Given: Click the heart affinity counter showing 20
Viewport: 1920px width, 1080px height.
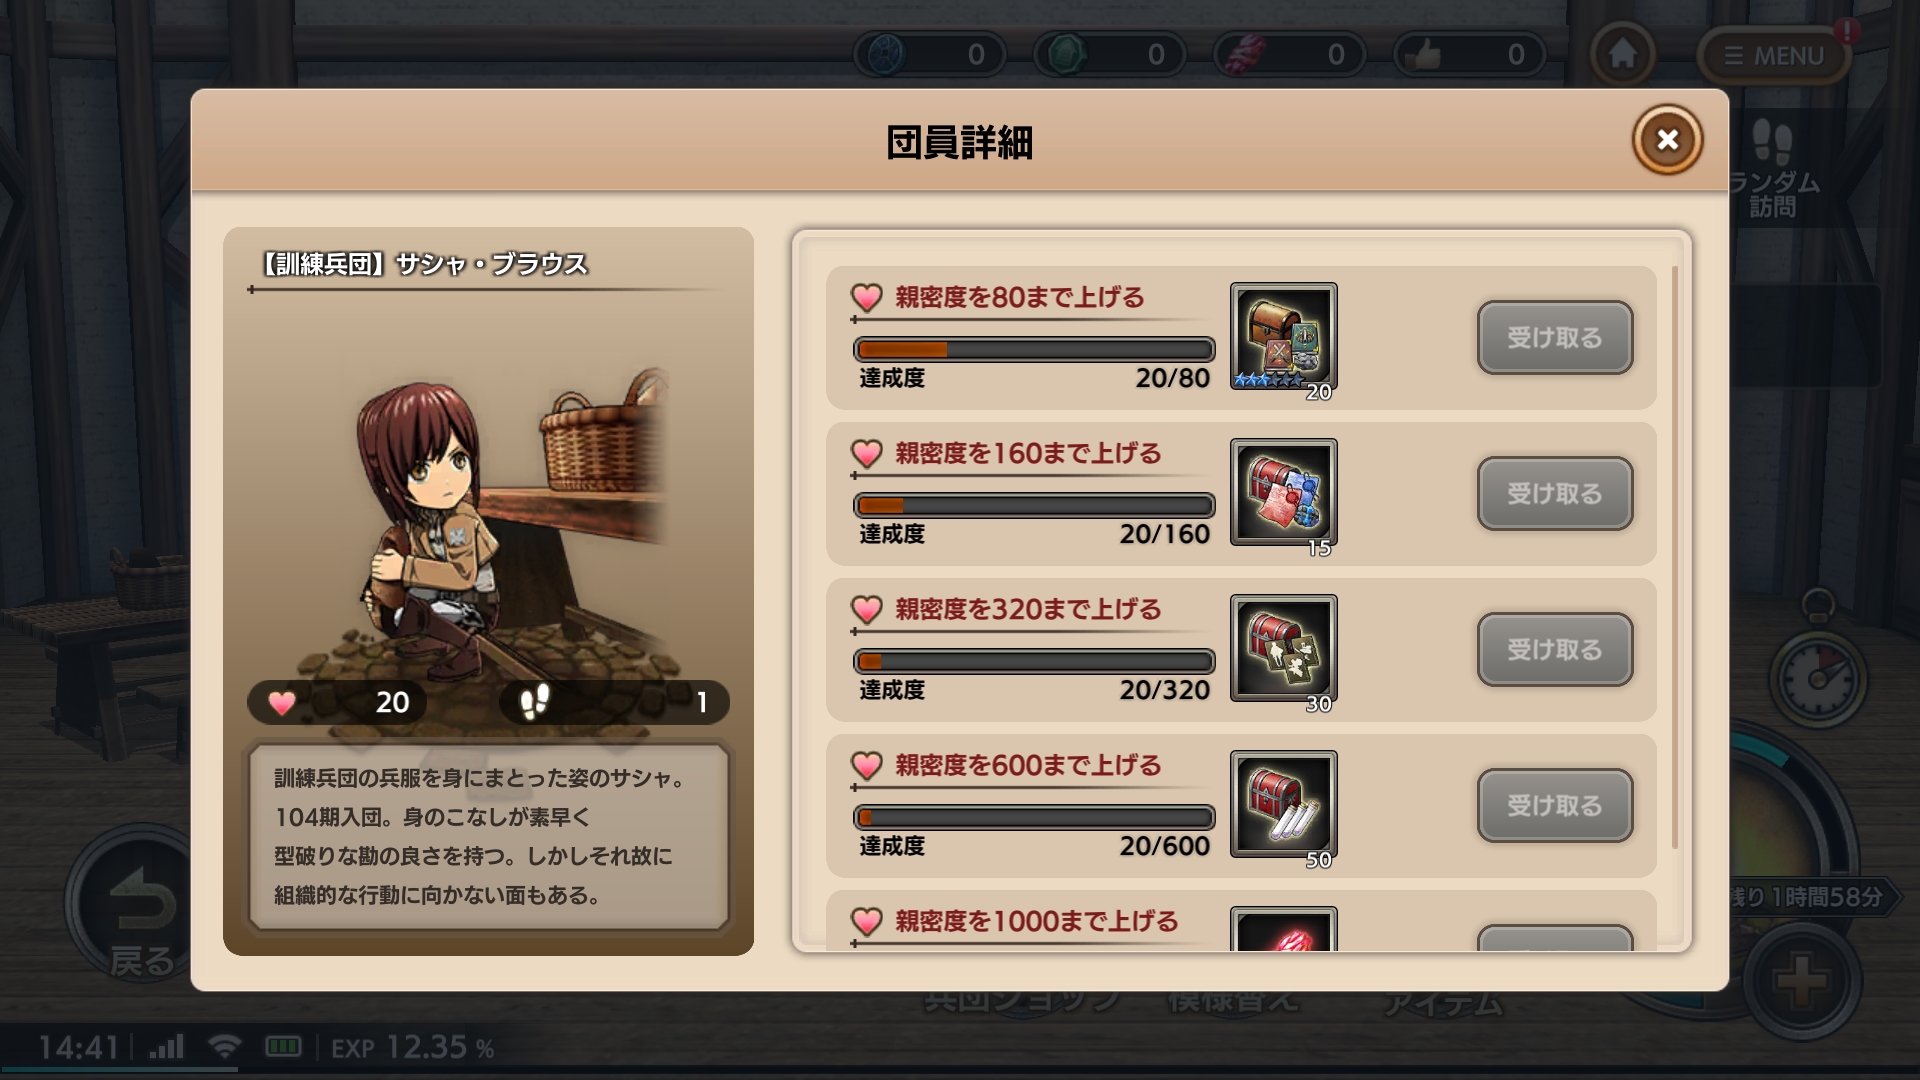Looking at the screenshot, I should [x=338, y=702].
